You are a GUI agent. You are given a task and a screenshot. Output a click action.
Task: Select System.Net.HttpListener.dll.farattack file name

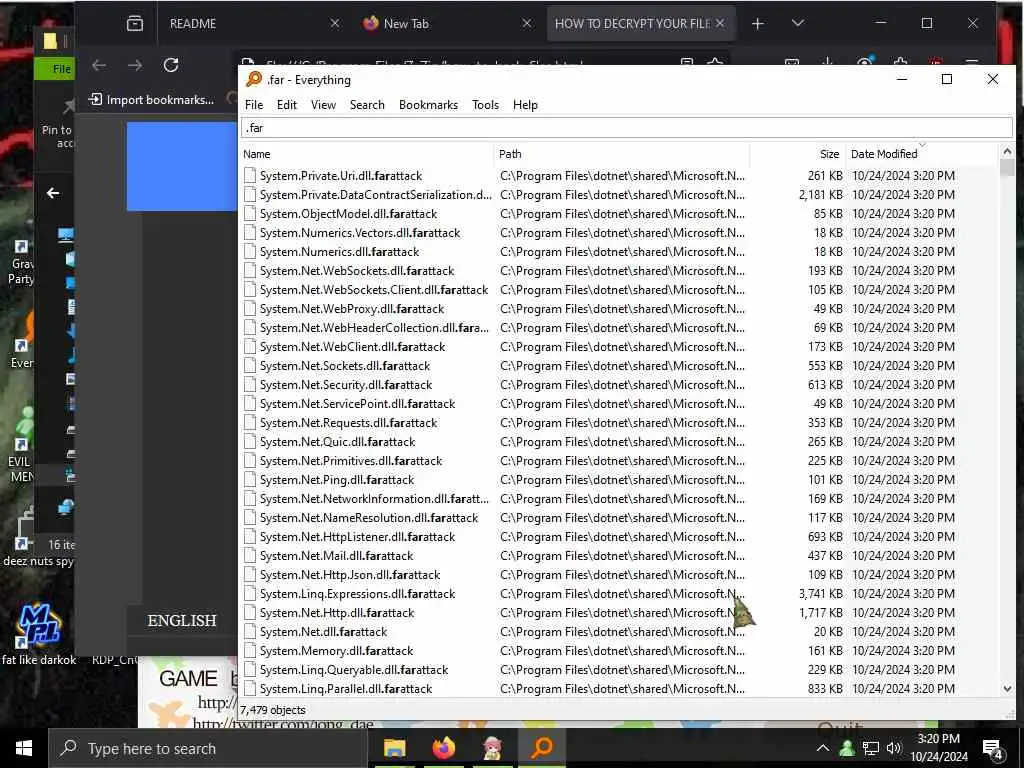click(357, 537)
